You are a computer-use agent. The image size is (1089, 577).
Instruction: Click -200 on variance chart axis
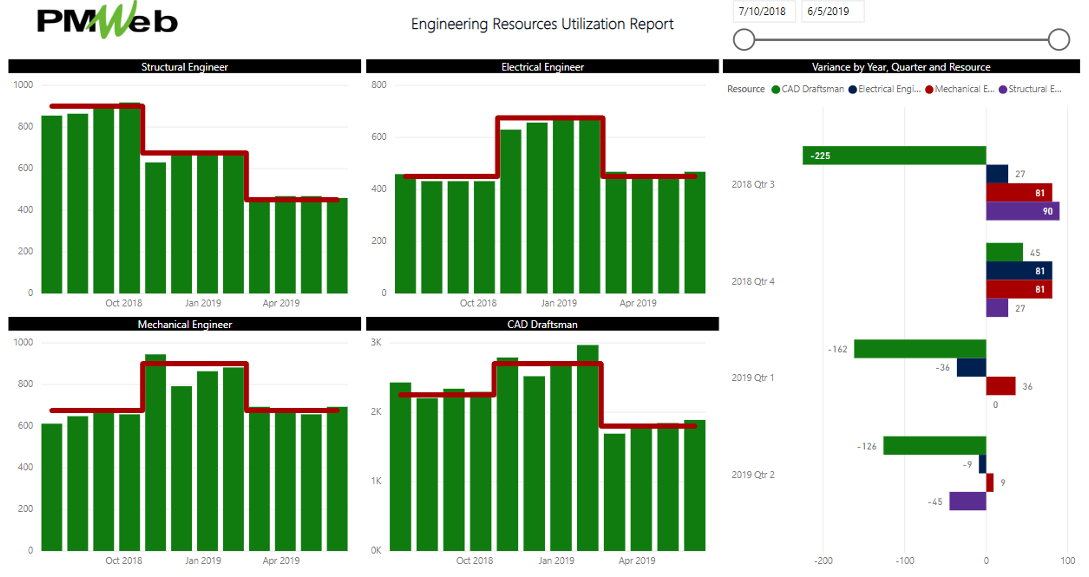(x=823, y=560)
